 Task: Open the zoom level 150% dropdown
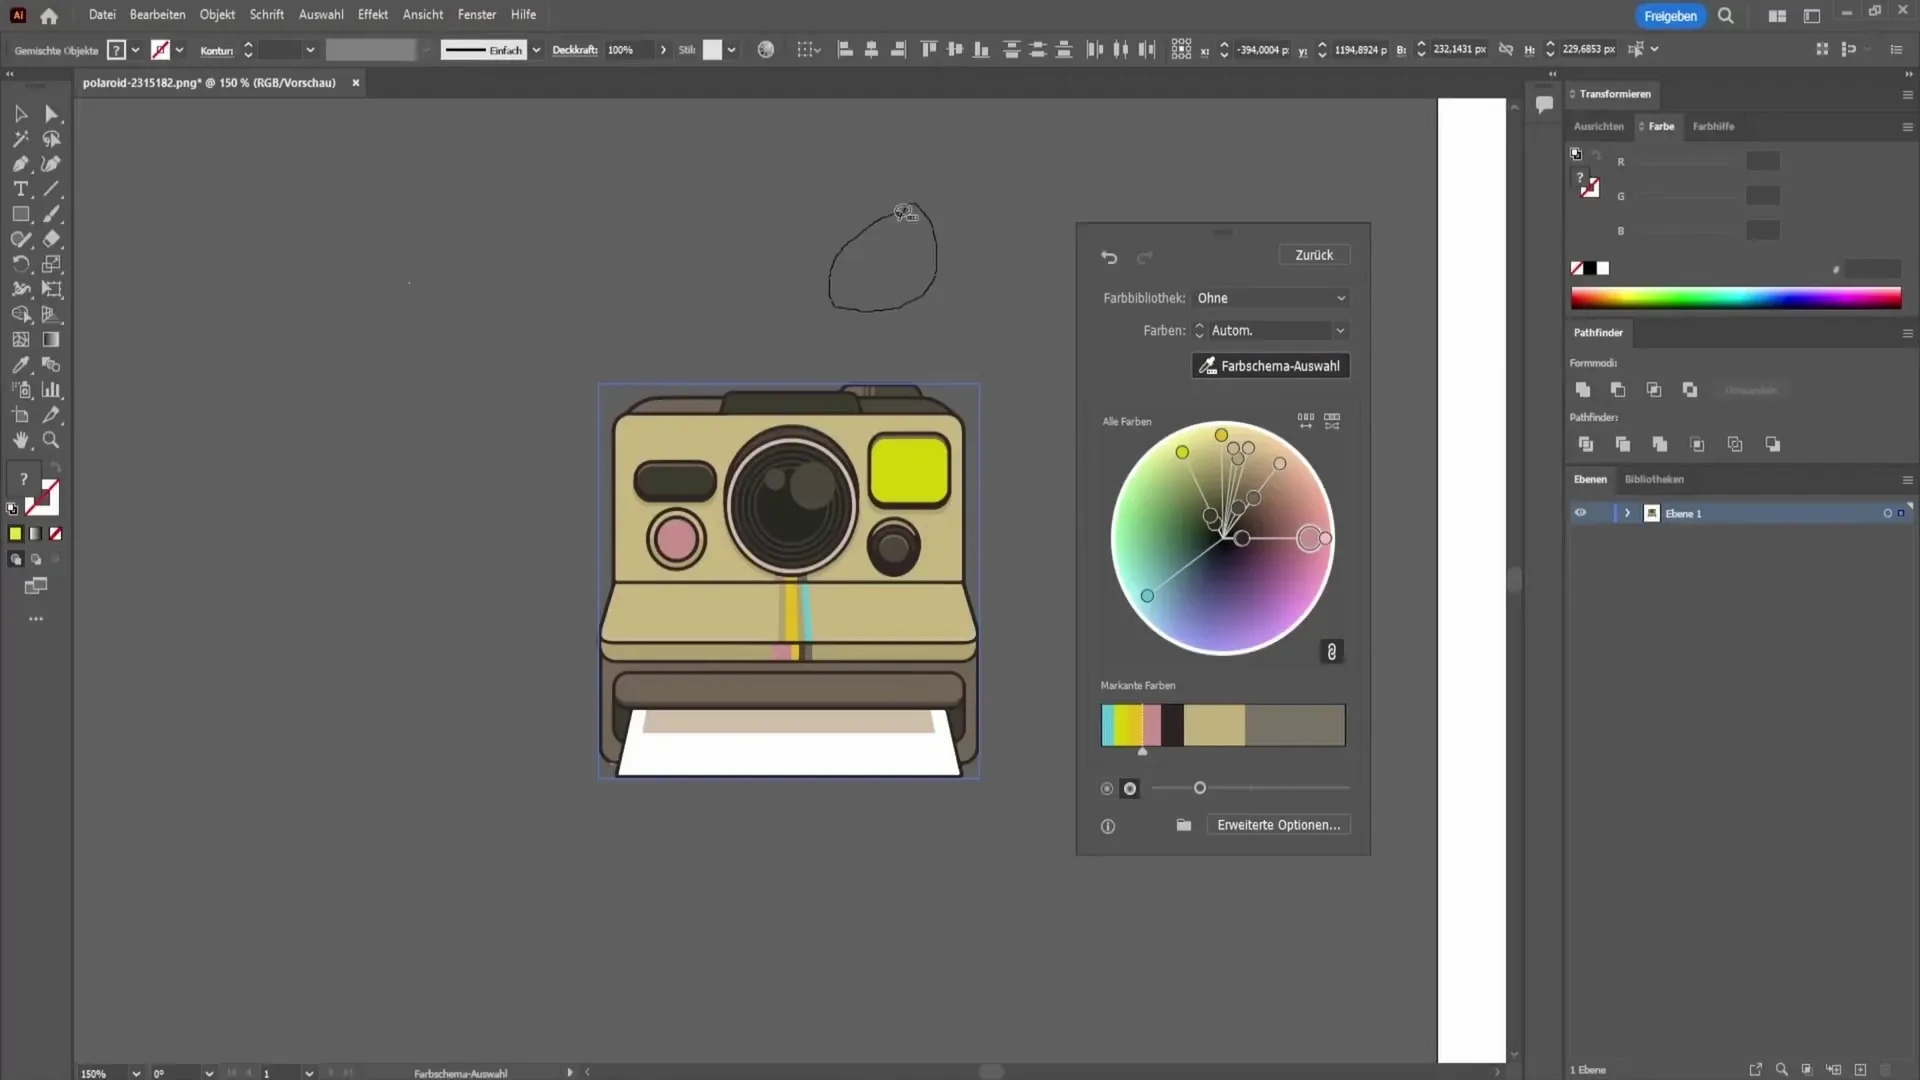(136, 1073)
